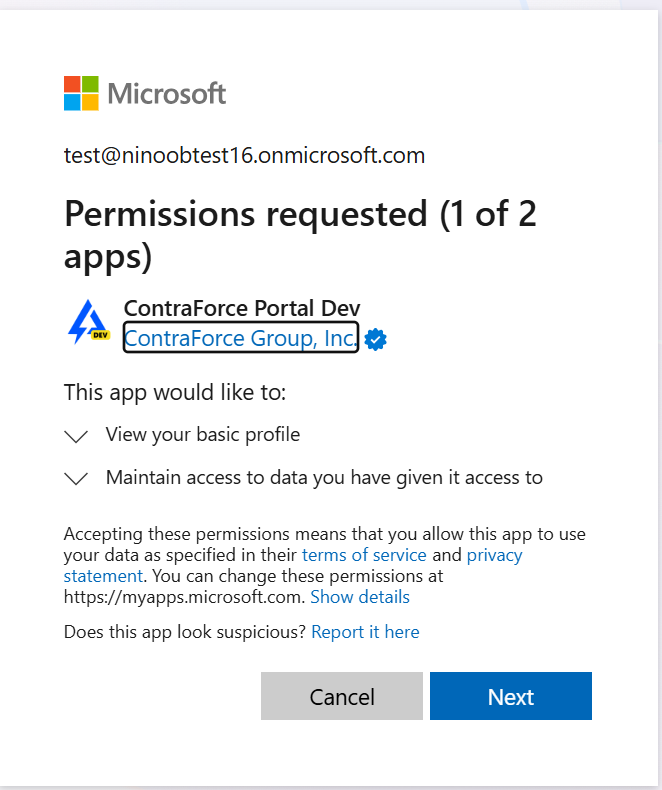Expand 'View your basic profile' permission
Screen dimensions: 662x790
tap(77, 436)
